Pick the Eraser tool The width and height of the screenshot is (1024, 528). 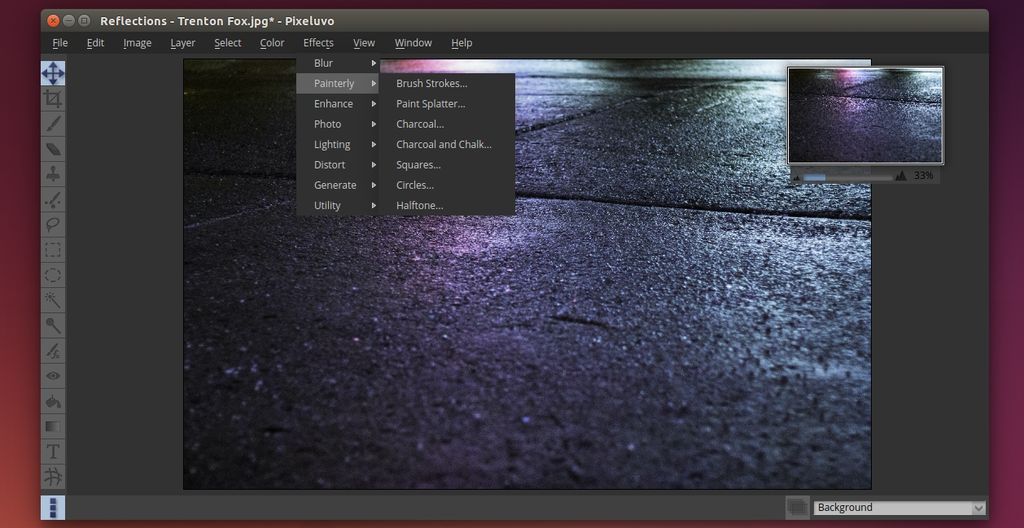(53, 149)
